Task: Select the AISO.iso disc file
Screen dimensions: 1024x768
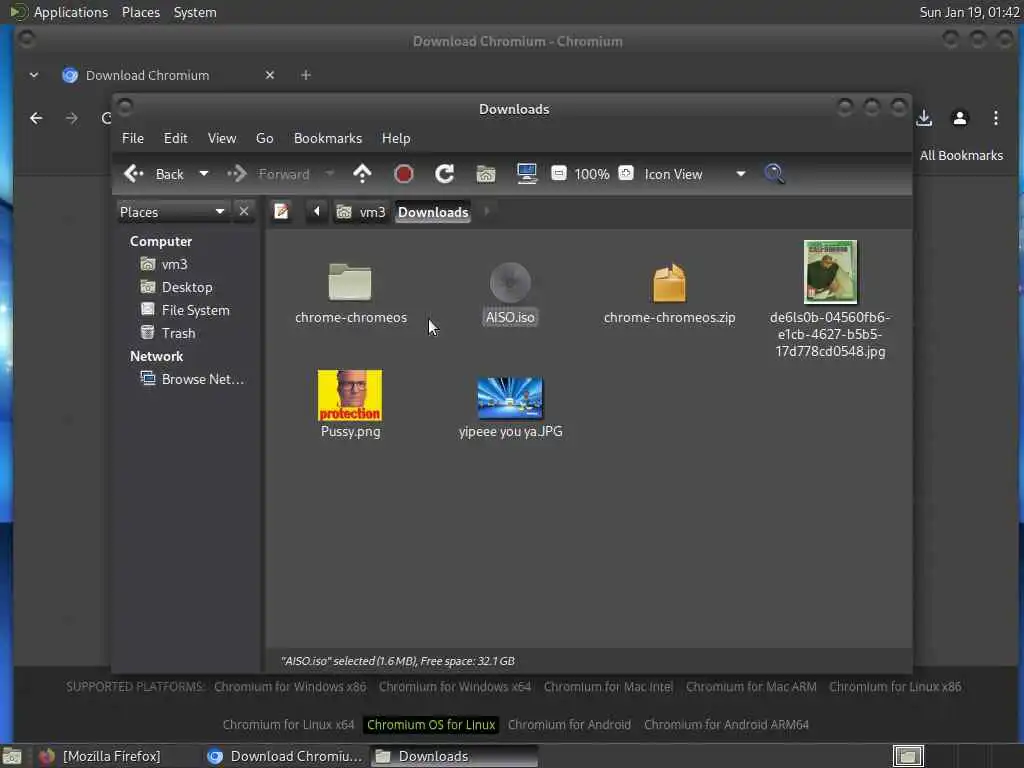Action: [510, 282]
